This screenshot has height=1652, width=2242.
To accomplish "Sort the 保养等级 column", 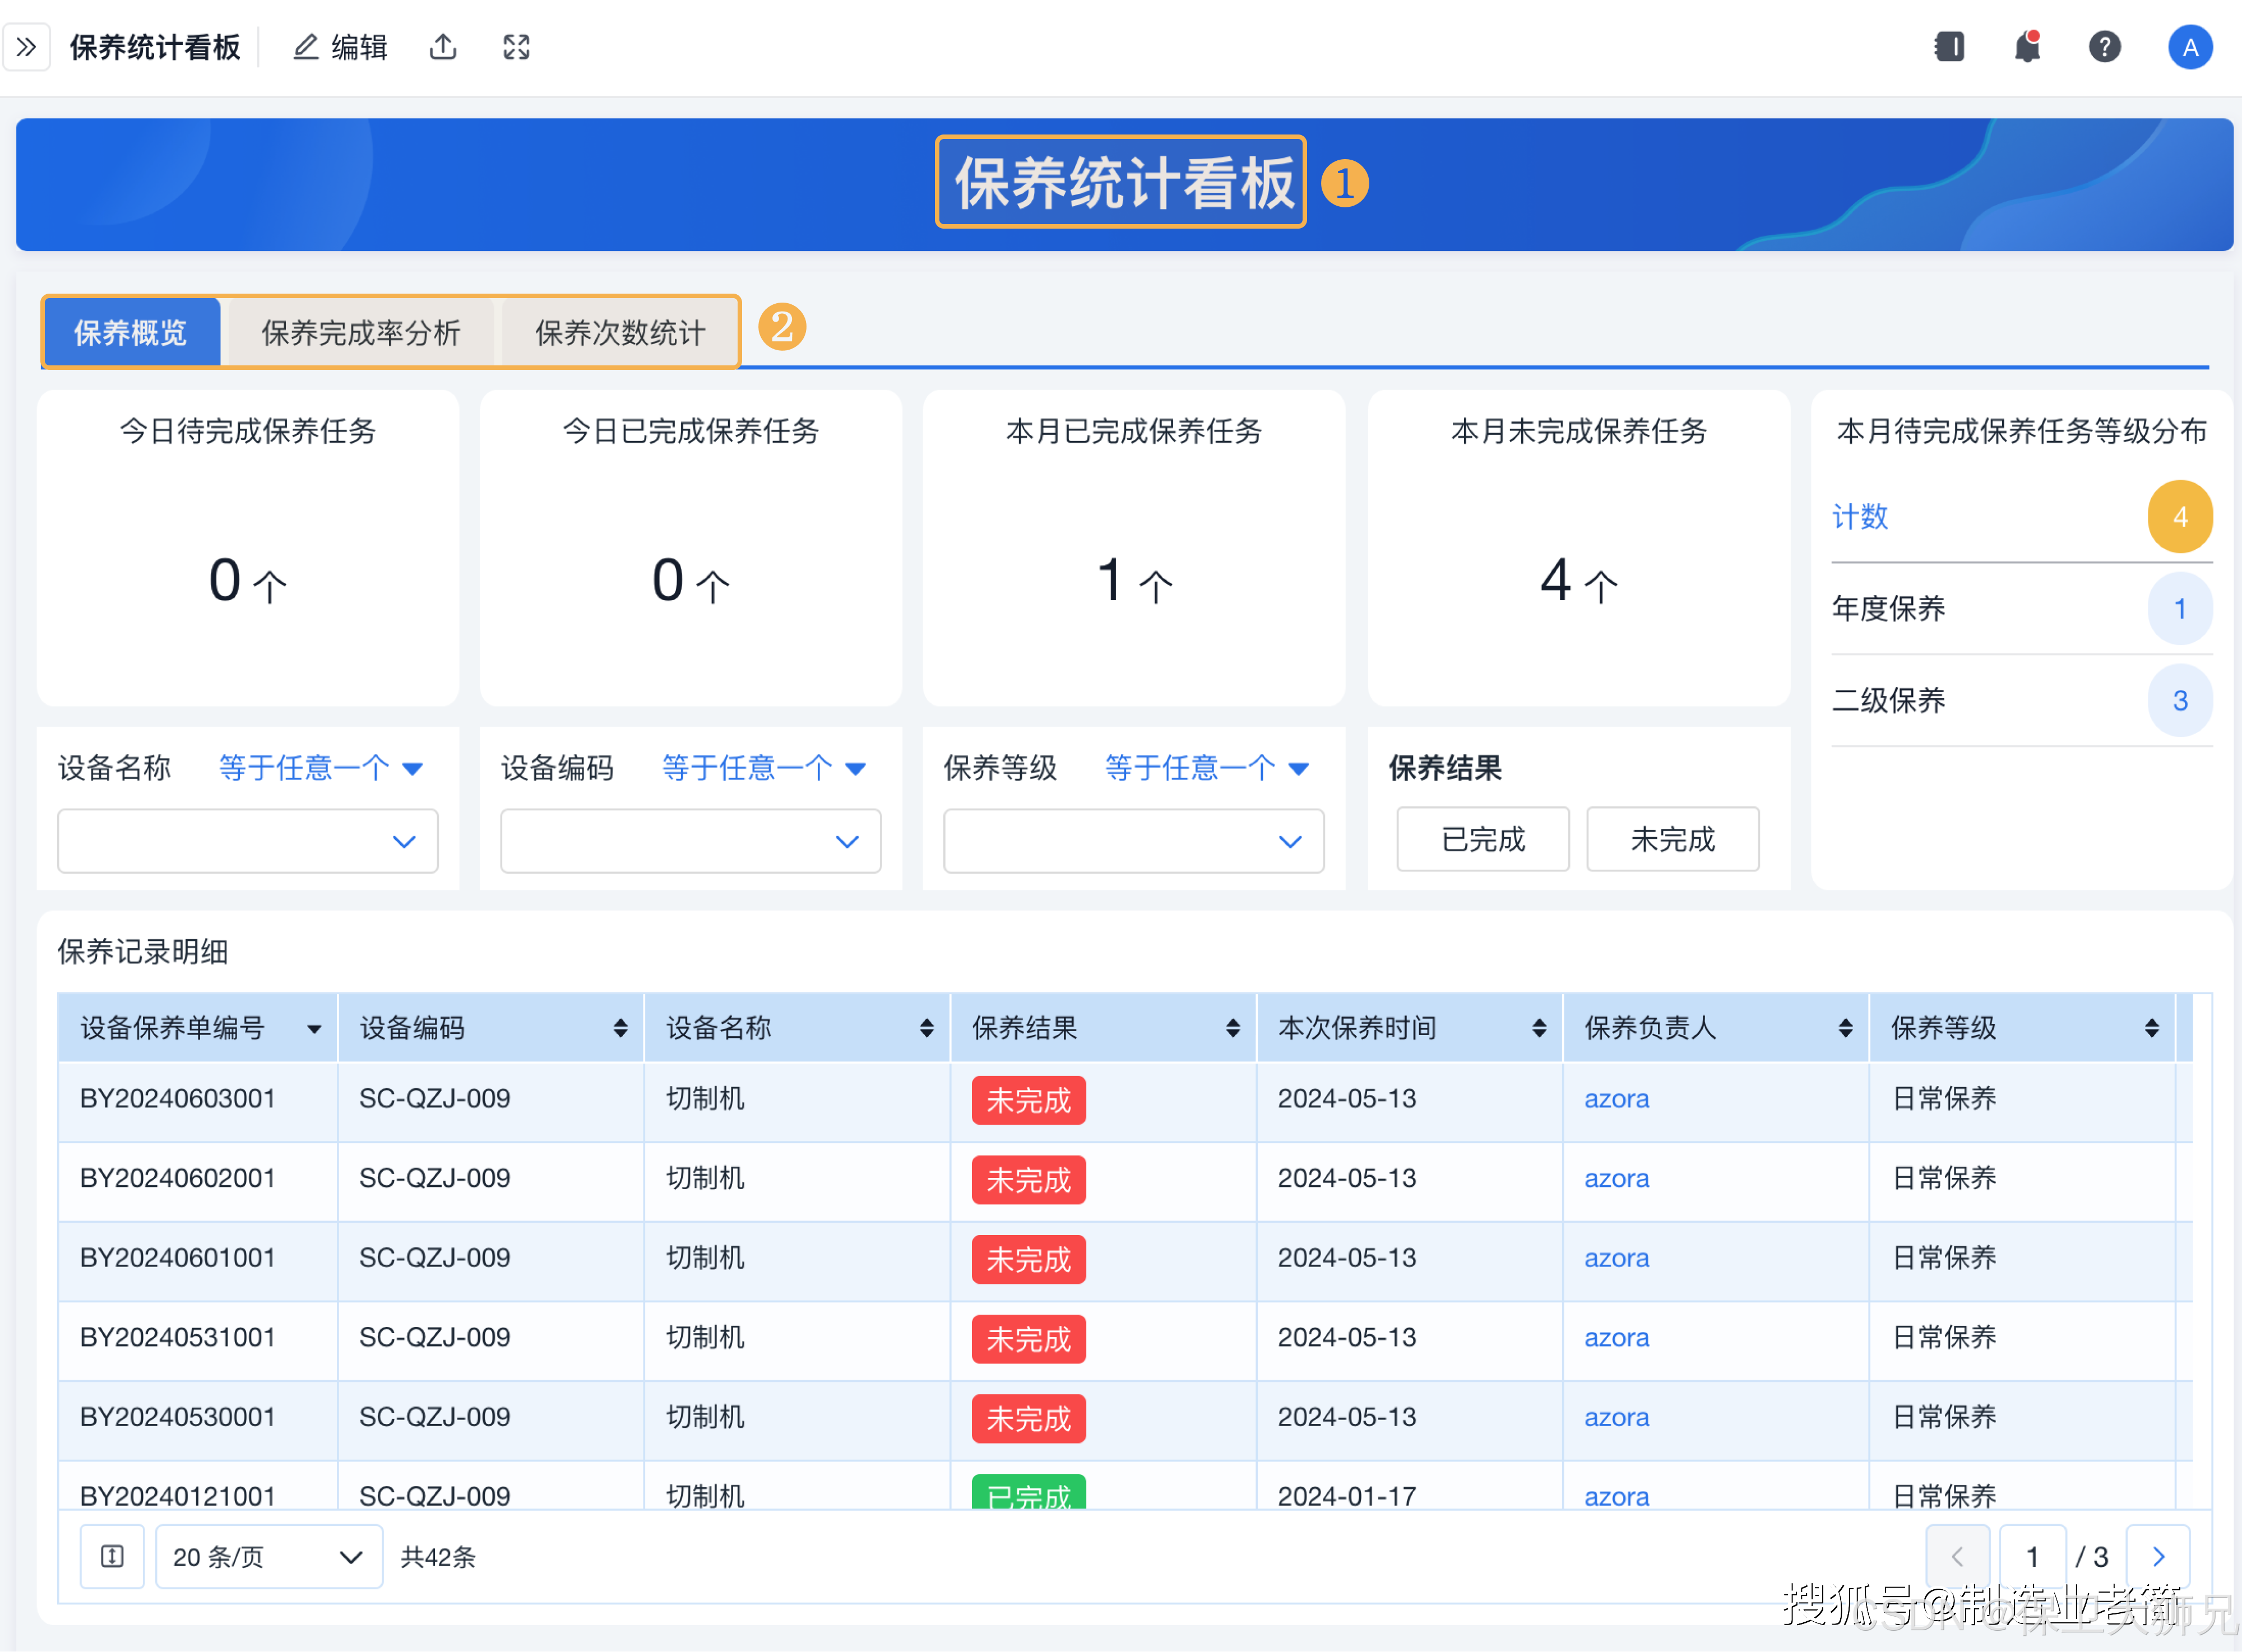I will (x=2151, y=1028).
